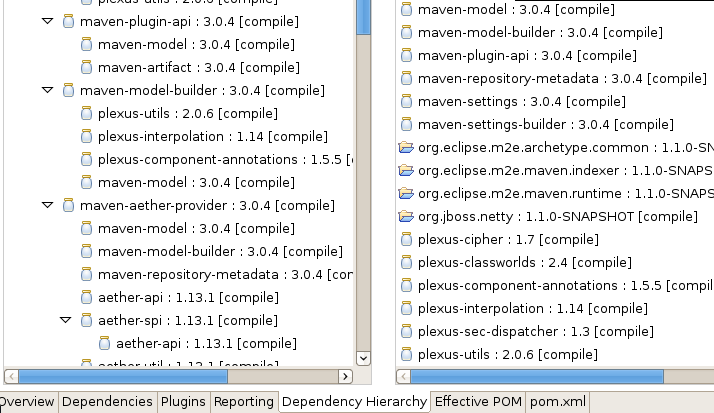Show the Effective POM tab
The image size is (714, 413).
point(478,402)
